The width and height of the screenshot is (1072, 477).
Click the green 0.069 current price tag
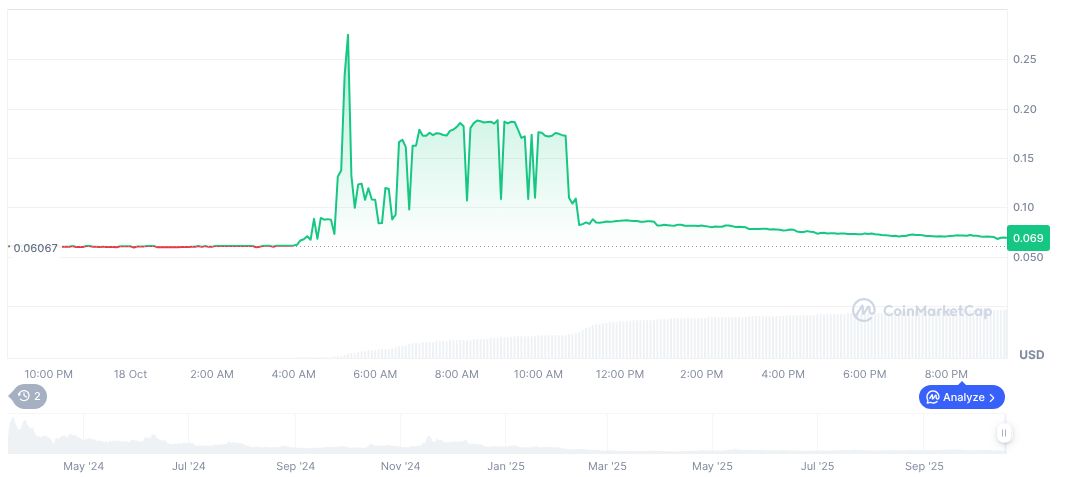tap(1029, 238)
